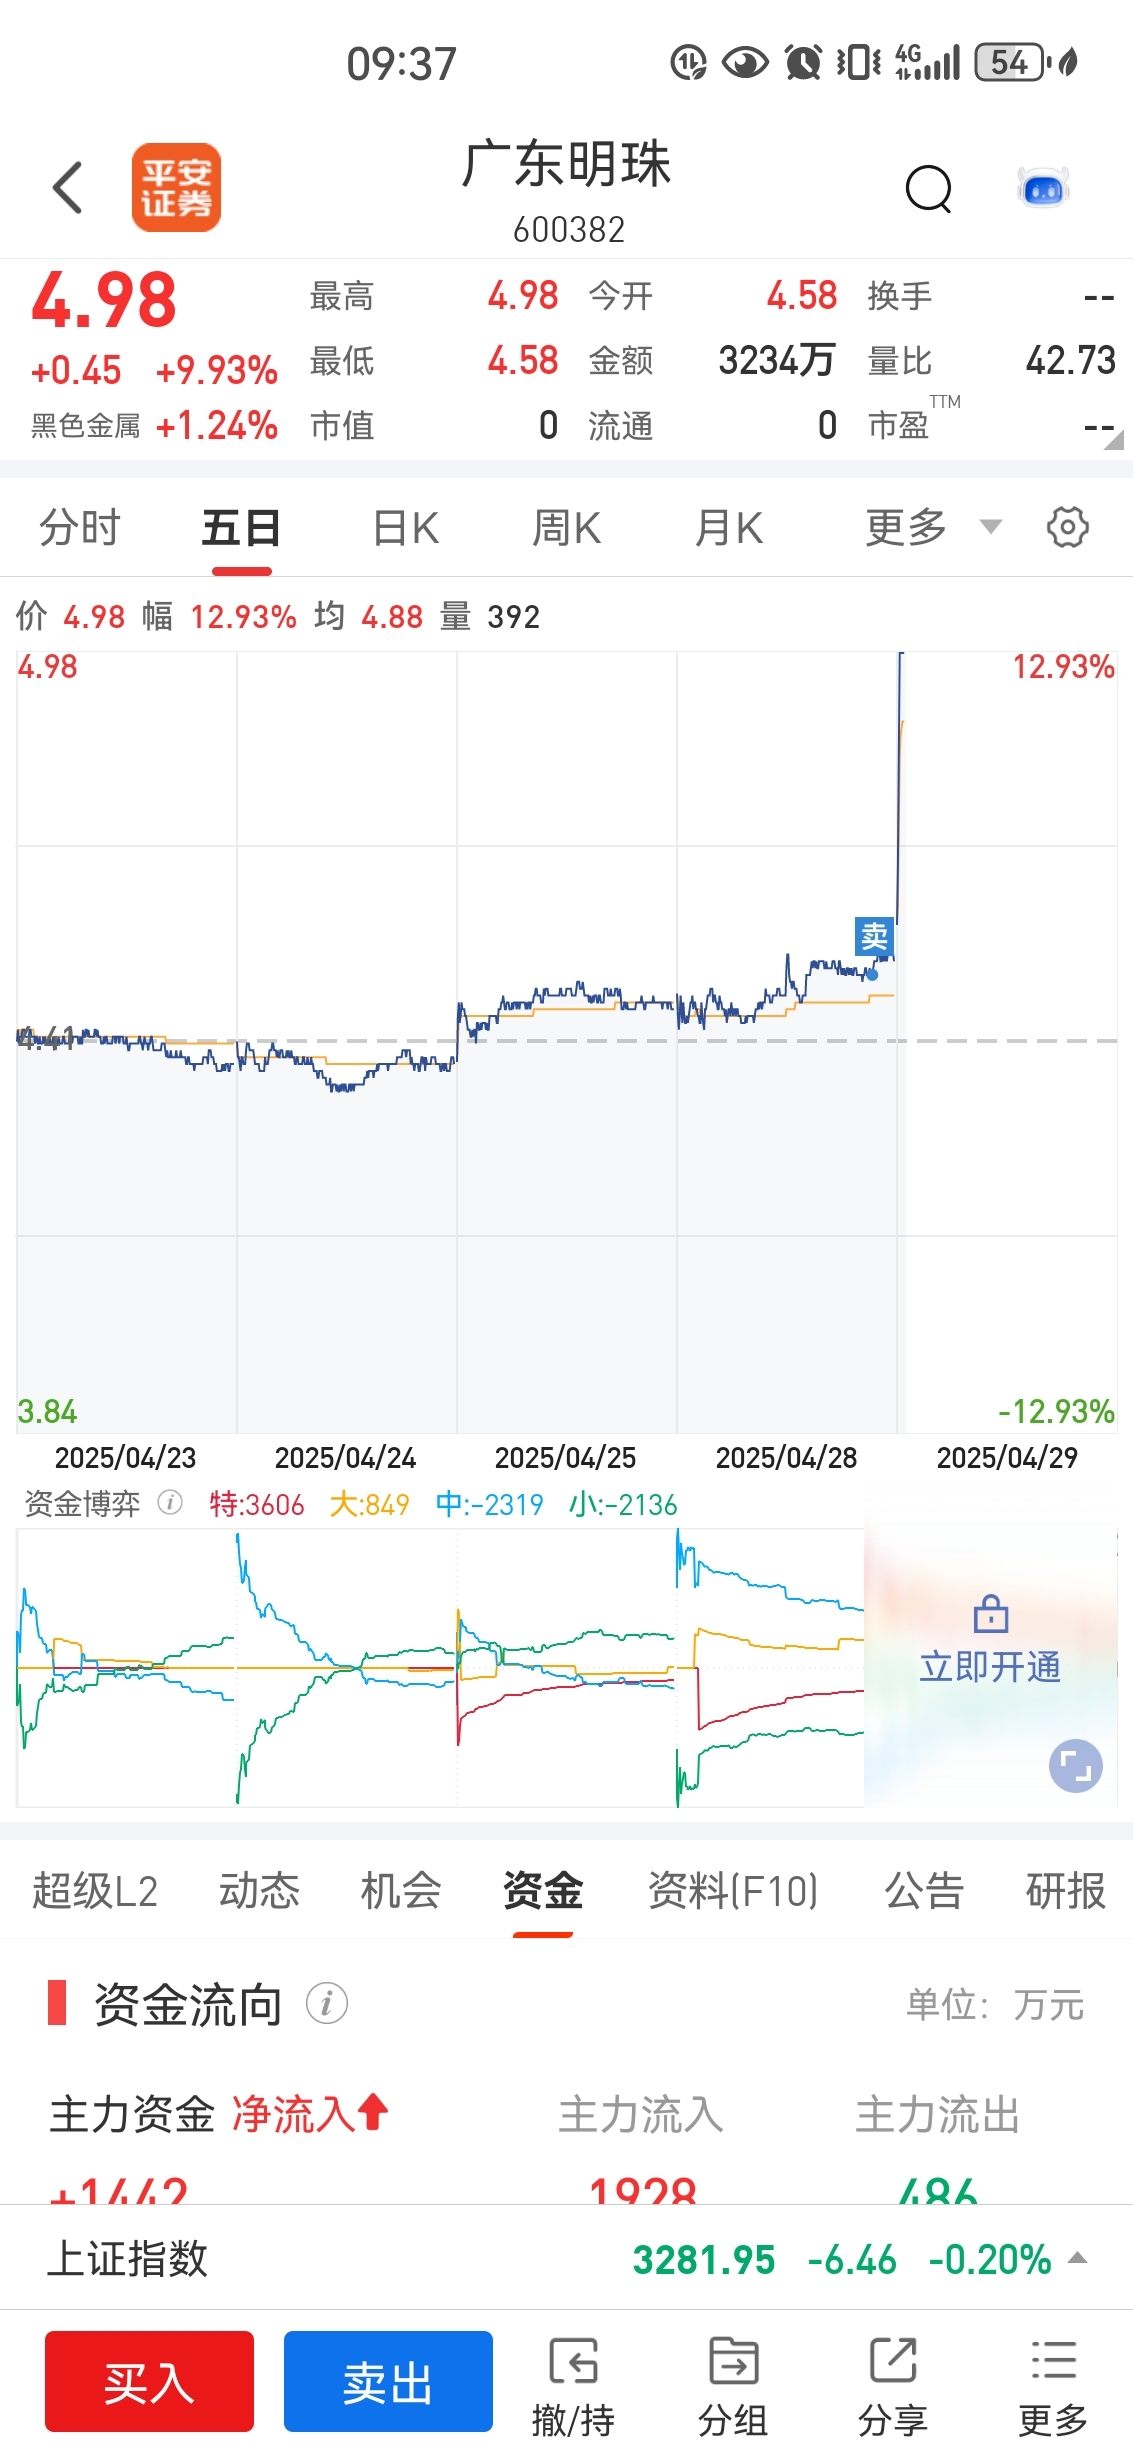Tap the 资金博弈 info icon

click(x=171, y=1503)
